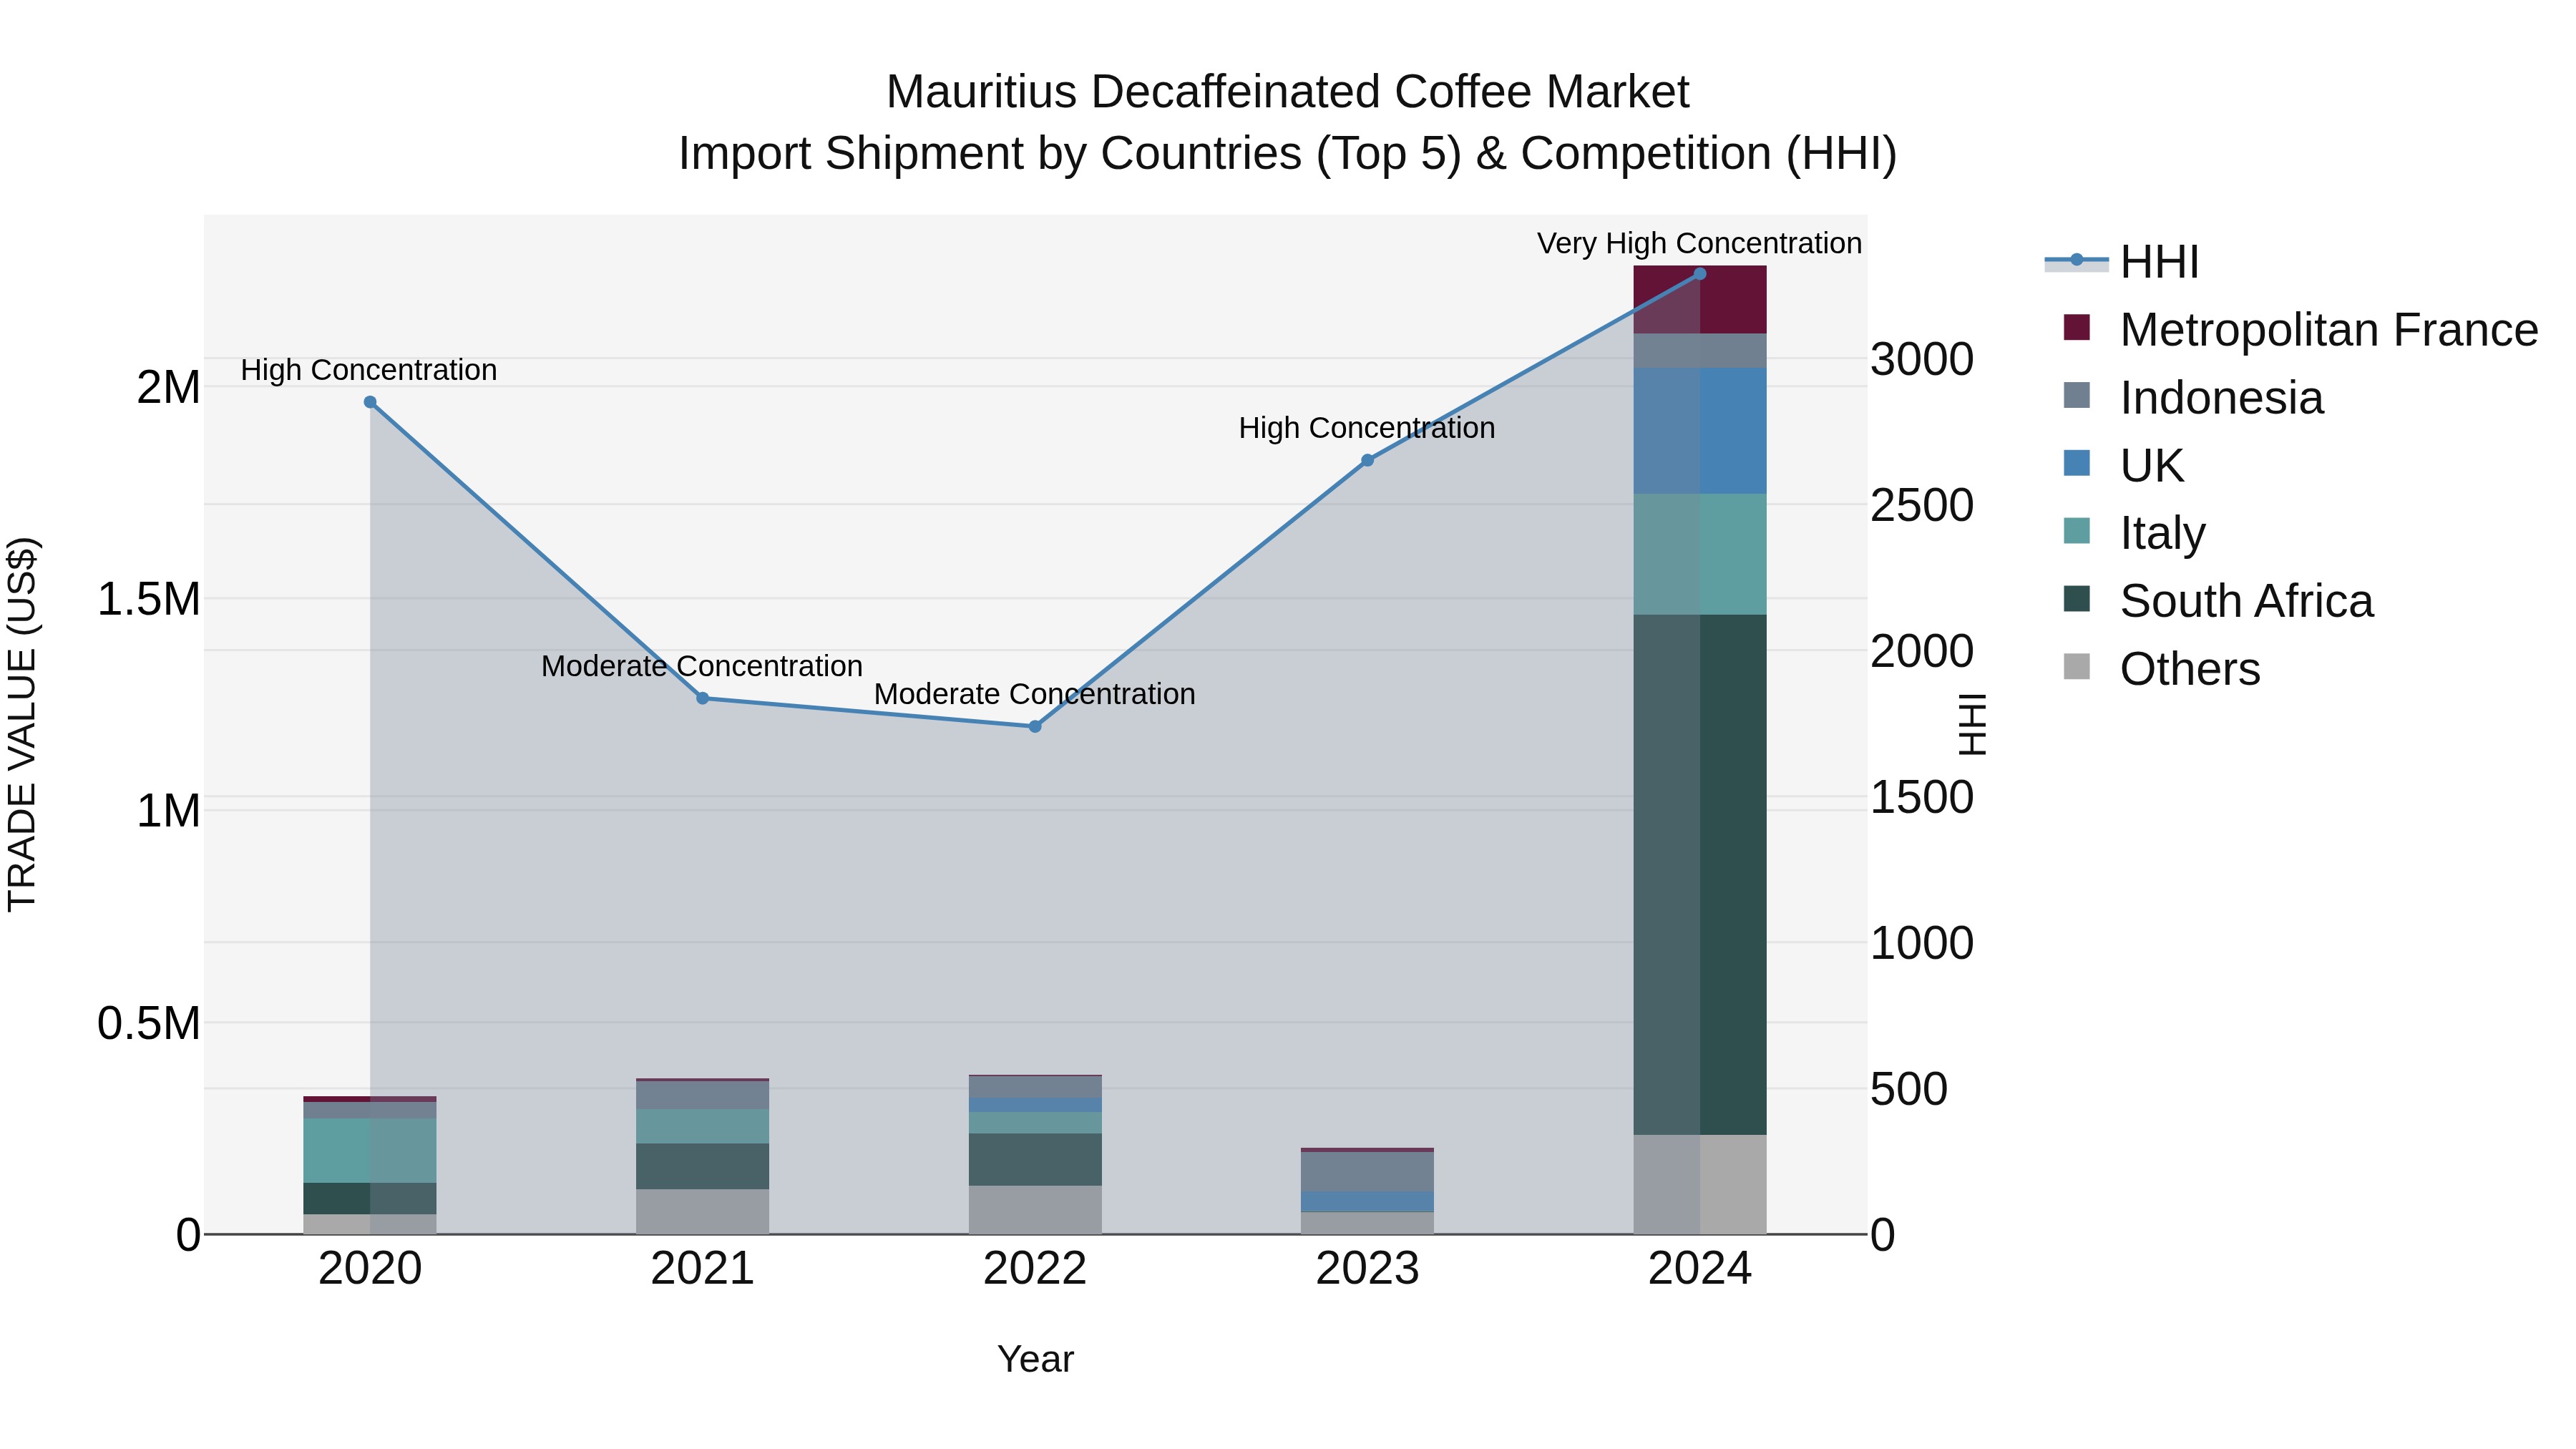Click the 2020 High Concentration label
2576x1449 pixels.
(x=369, y=370)
